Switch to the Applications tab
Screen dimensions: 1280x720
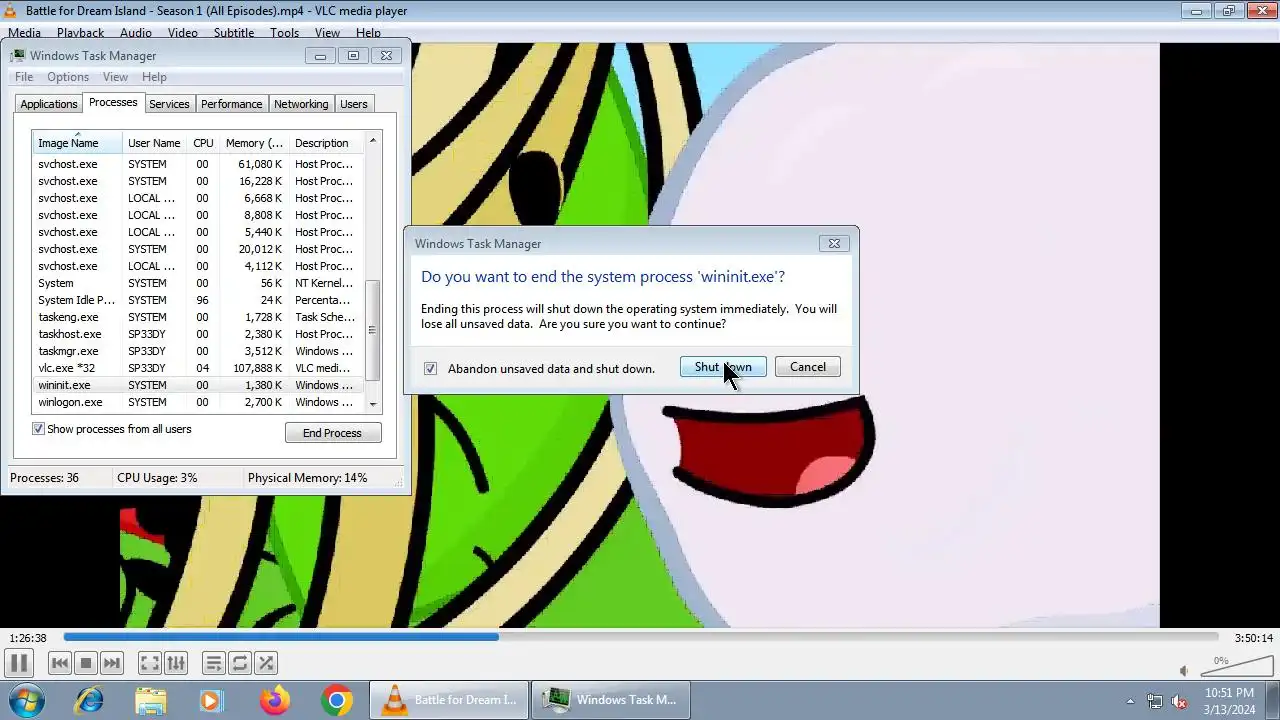point(48,104)
